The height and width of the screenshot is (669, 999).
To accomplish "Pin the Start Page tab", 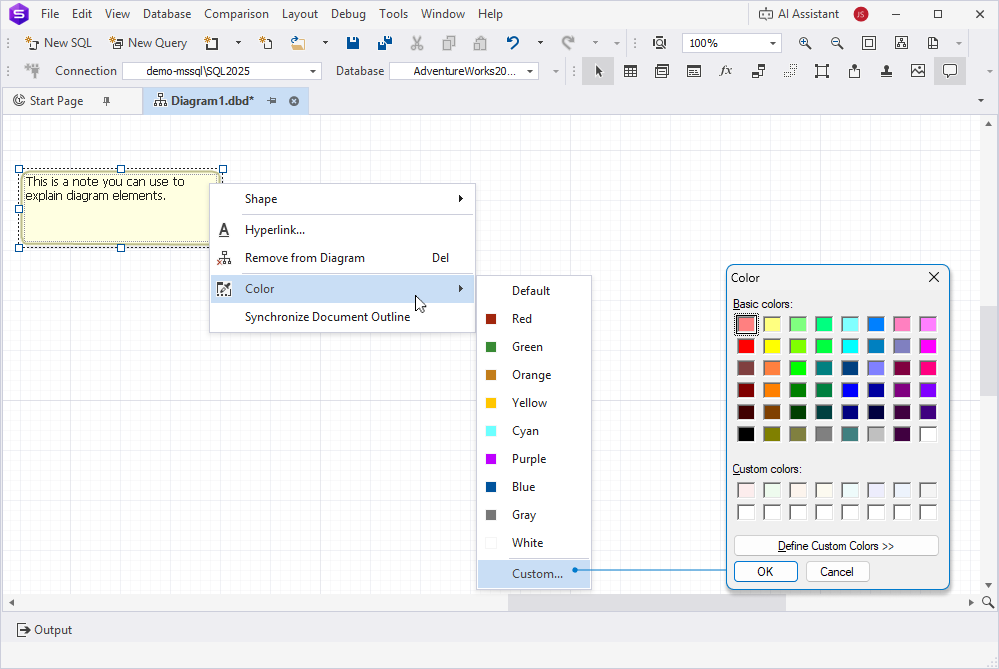I will coord(106,101).
